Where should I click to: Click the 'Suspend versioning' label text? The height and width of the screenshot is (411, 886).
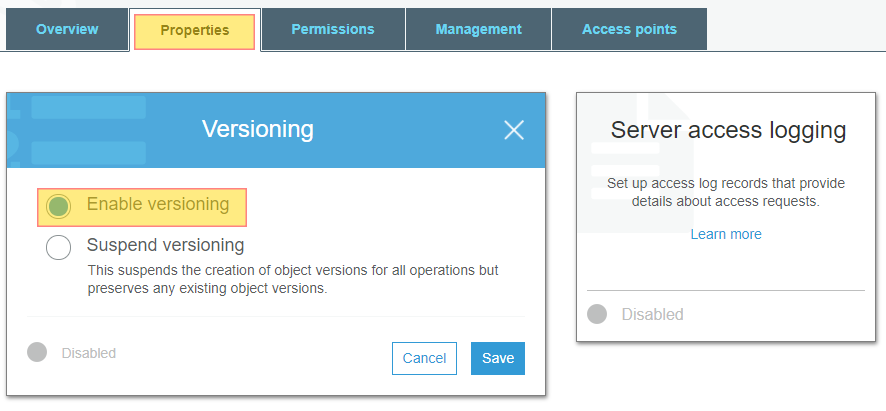(x=166, y=245)
